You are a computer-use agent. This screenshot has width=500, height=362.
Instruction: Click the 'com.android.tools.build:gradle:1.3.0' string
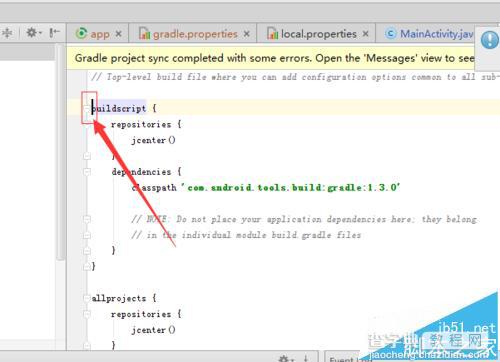click(x=290, y=188)
